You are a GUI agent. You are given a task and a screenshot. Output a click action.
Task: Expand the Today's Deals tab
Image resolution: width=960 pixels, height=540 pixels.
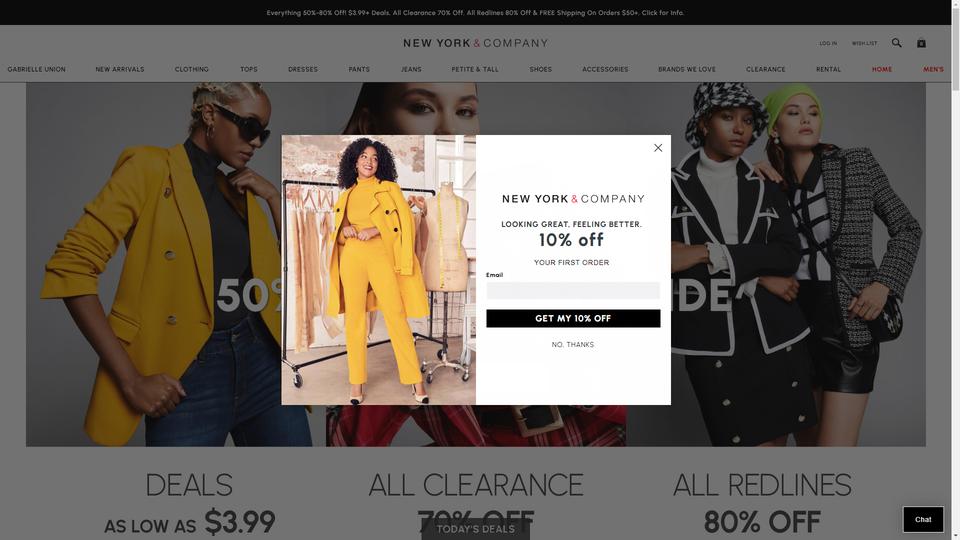pyautogui.click(x=476, y=529)
